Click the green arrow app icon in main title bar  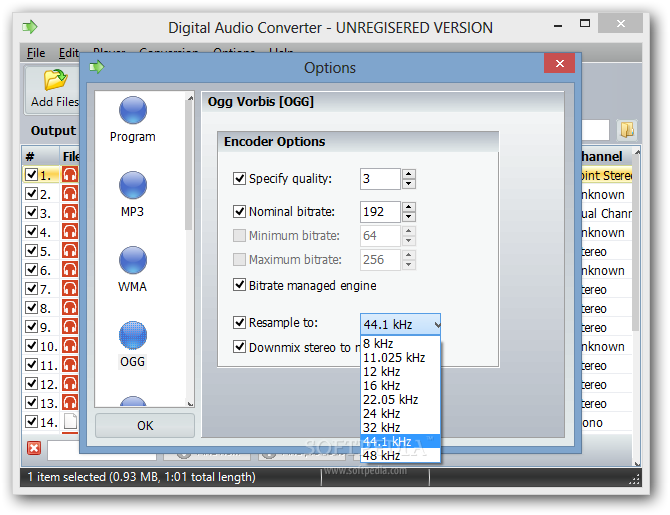click(x=30, y=27)
